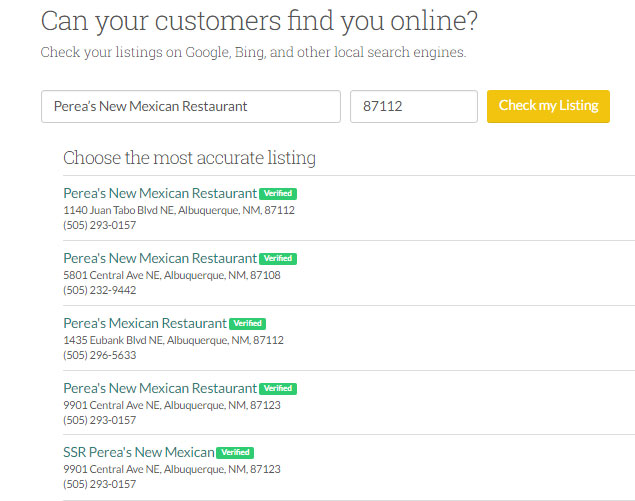Select phone (505) 293-0157 under Juan Tabo

pos(100,225)
